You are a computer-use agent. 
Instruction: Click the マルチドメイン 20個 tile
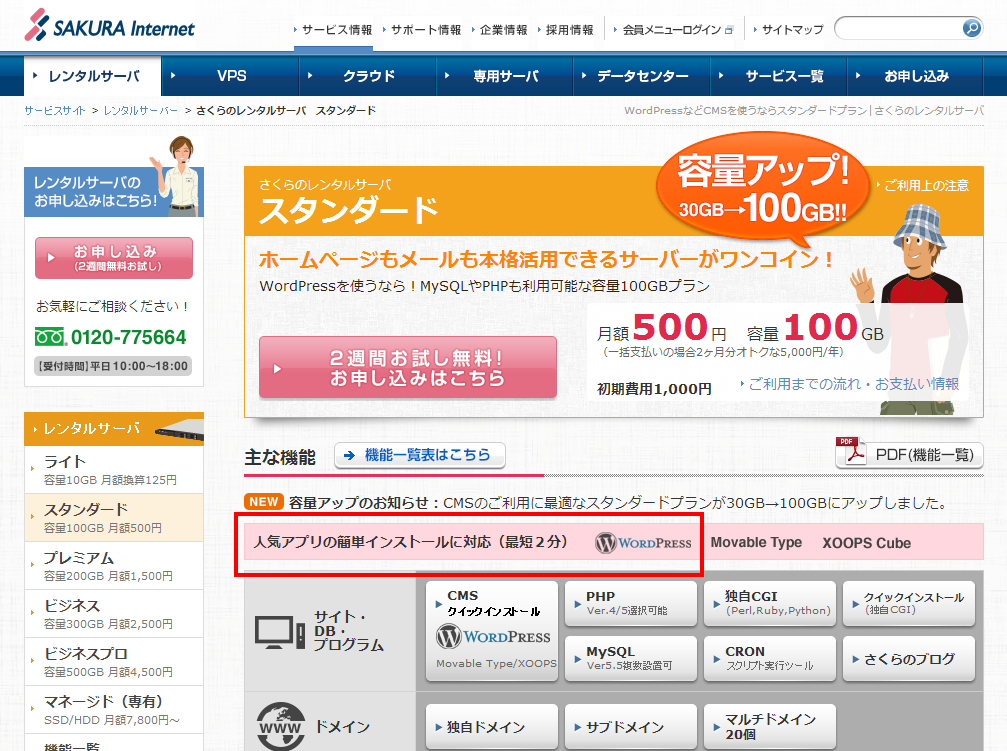coord(770,727)
